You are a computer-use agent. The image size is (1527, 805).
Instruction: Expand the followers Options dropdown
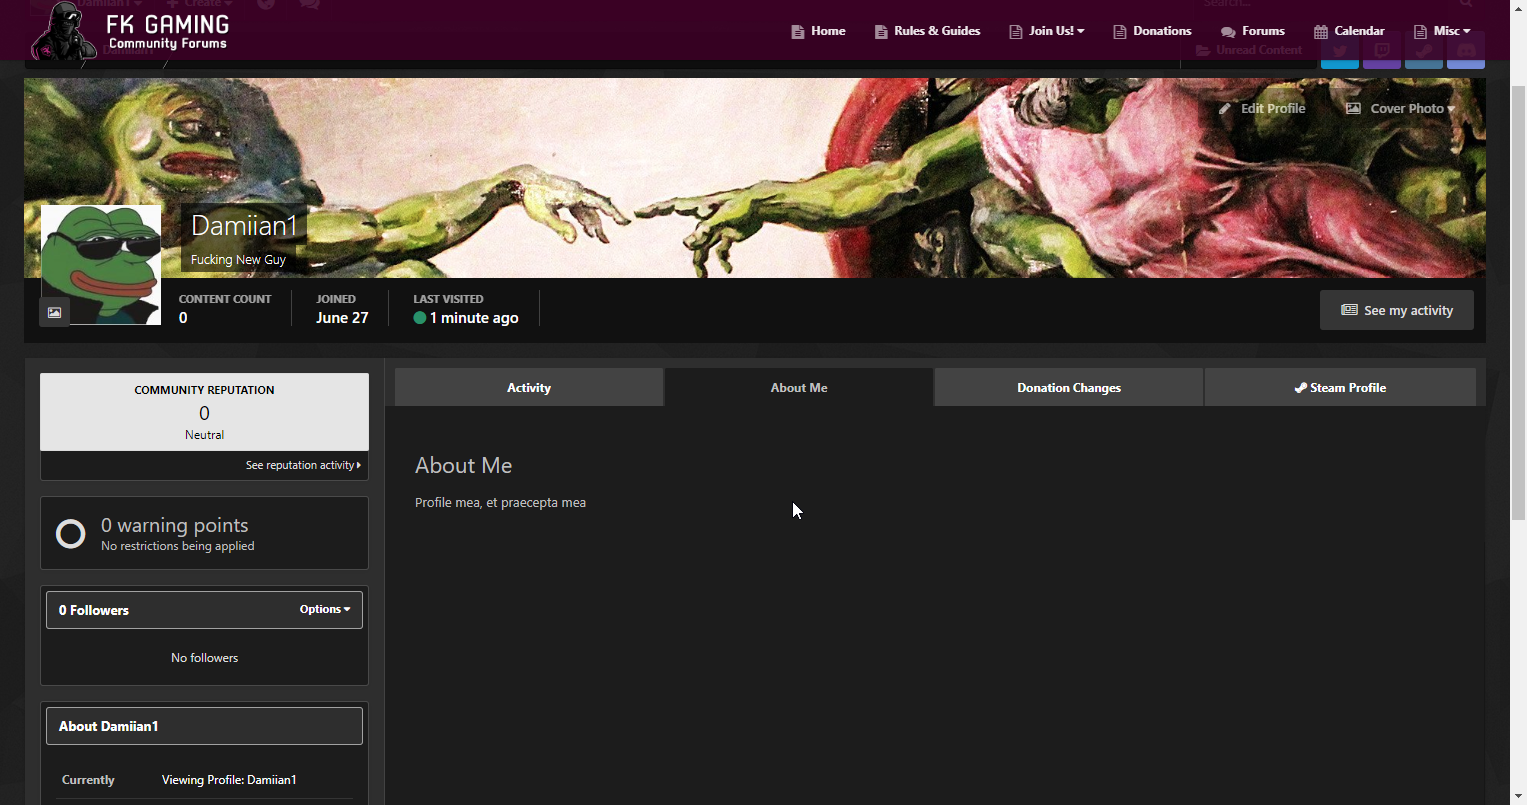(324, 609)
